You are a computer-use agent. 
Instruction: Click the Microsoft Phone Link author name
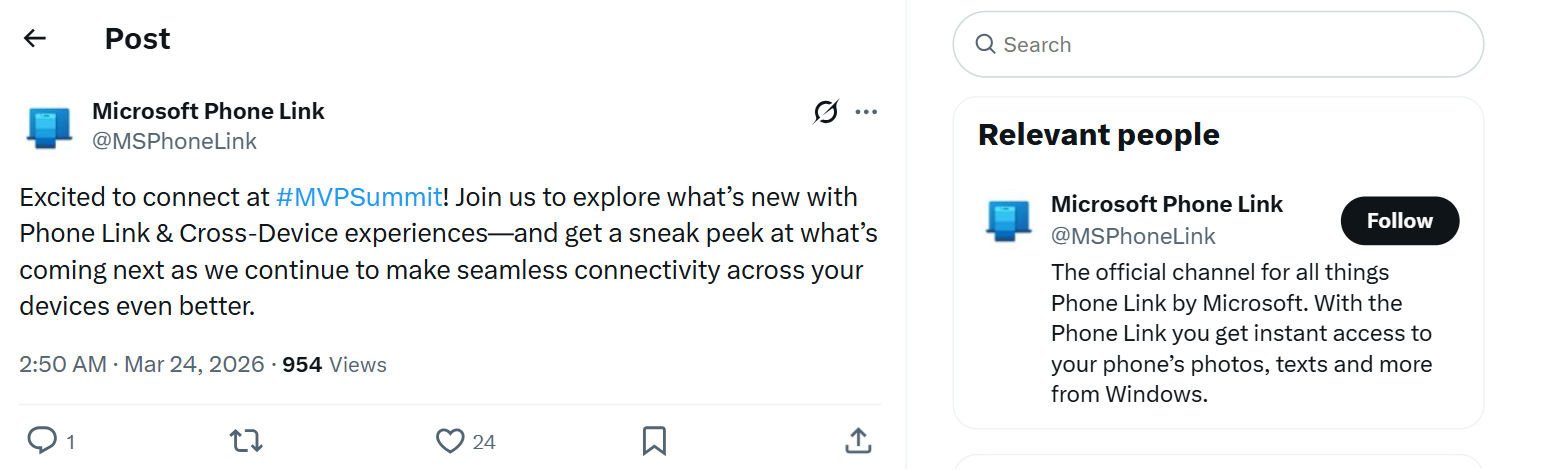tap(208, 111)
